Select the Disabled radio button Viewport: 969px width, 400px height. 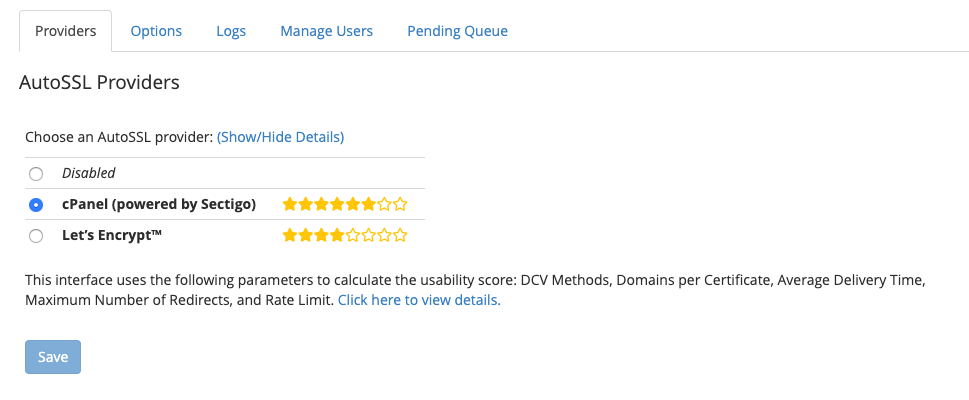(36, 174)
